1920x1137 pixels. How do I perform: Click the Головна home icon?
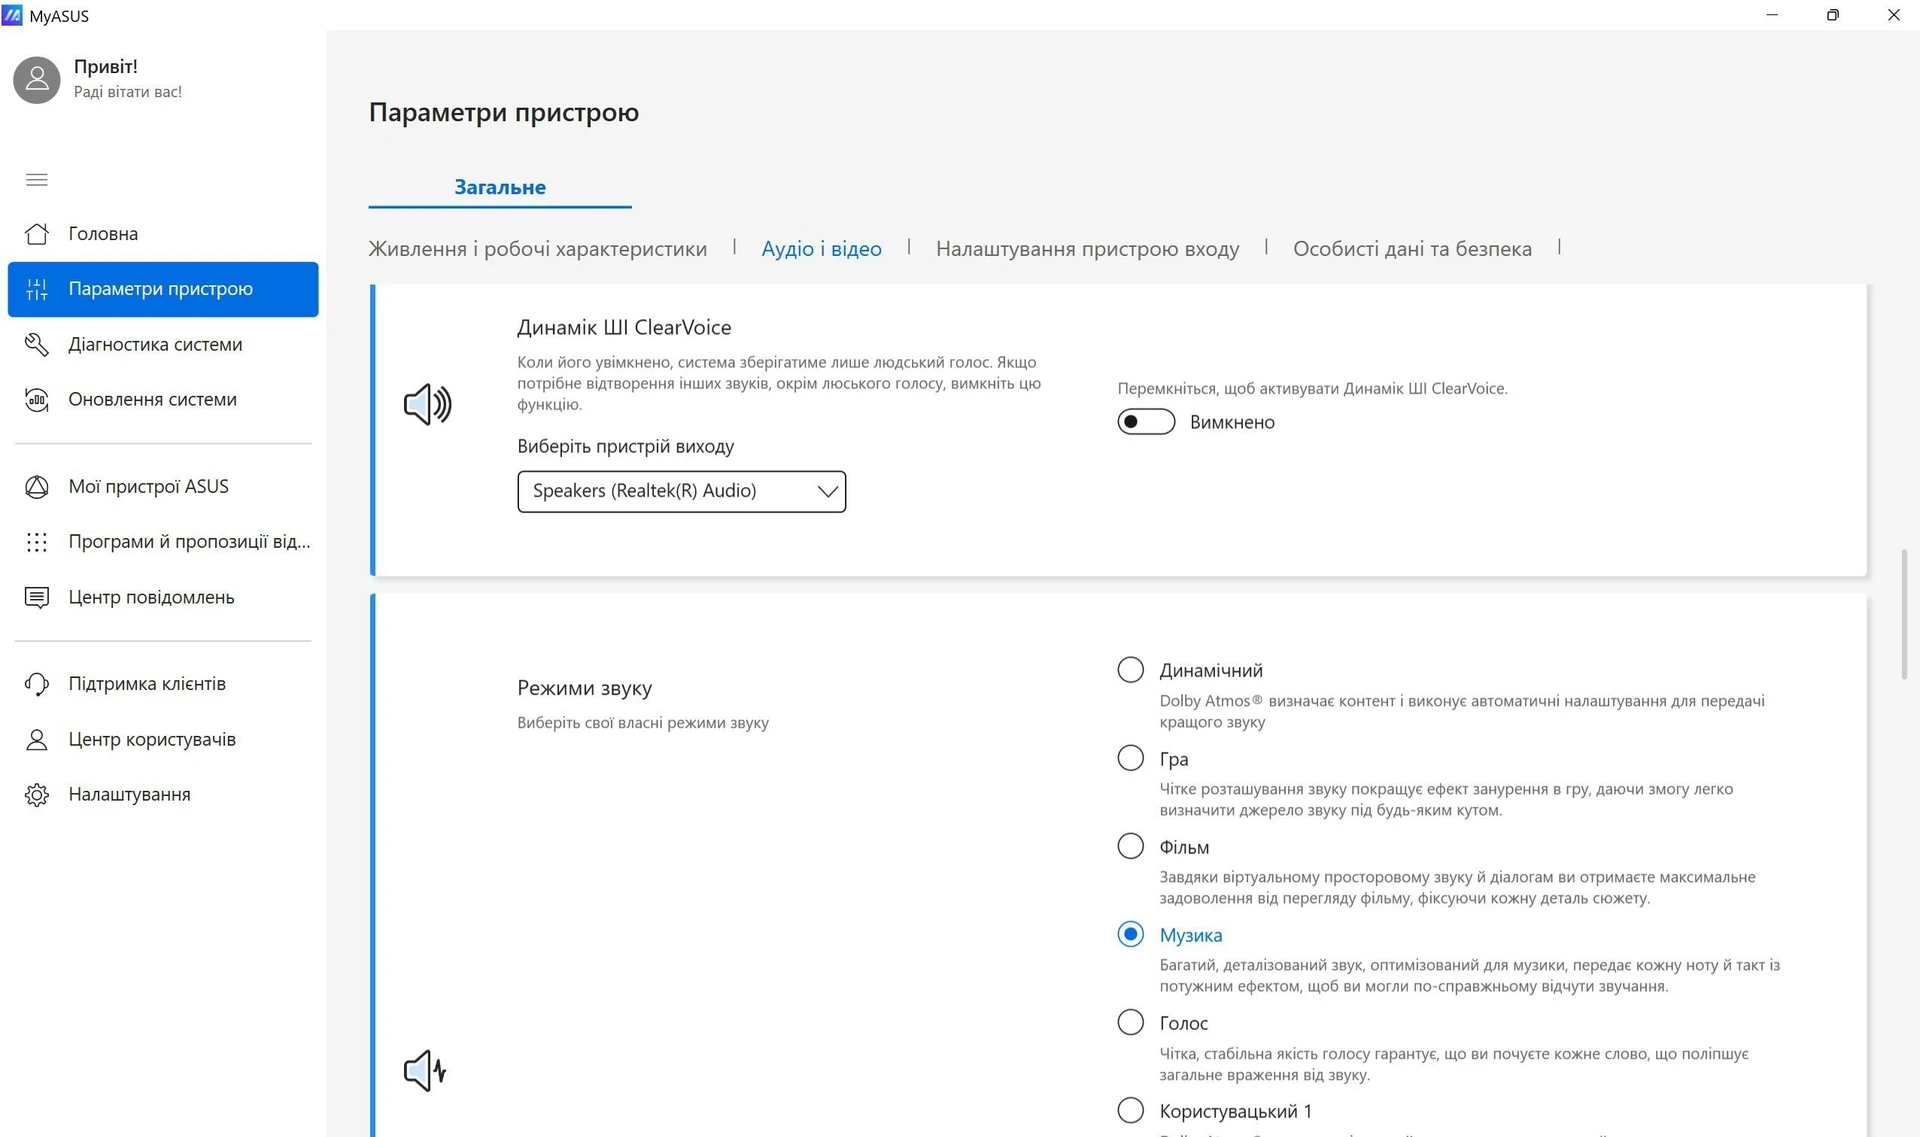click(x=37, y=234)
